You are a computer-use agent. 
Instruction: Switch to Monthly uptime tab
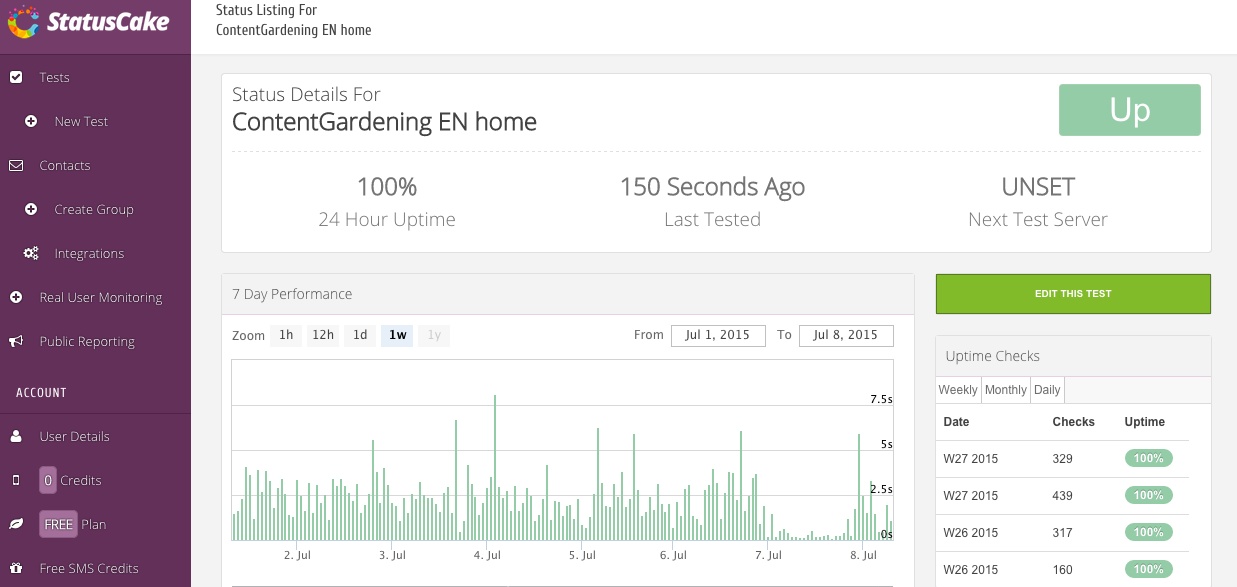[x=1006, y=389]
